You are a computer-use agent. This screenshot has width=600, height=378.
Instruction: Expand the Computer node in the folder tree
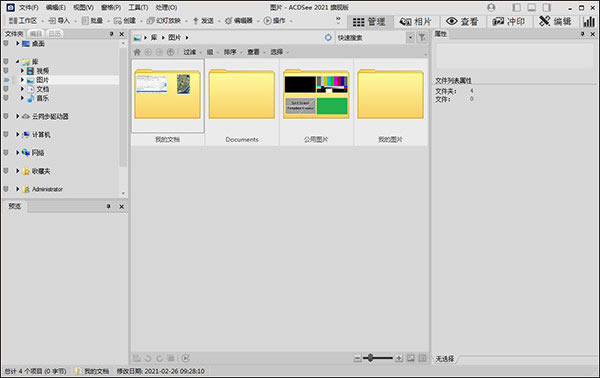click(x=18, y=135)
